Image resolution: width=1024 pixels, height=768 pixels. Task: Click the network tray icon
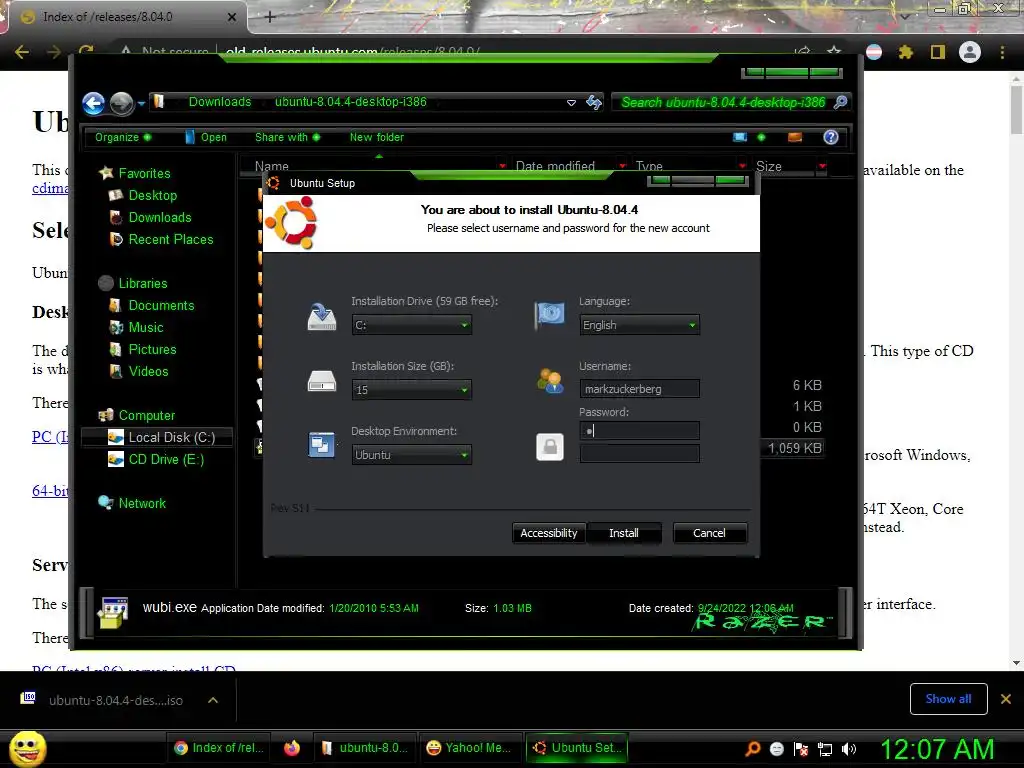[x=825, y=749]
